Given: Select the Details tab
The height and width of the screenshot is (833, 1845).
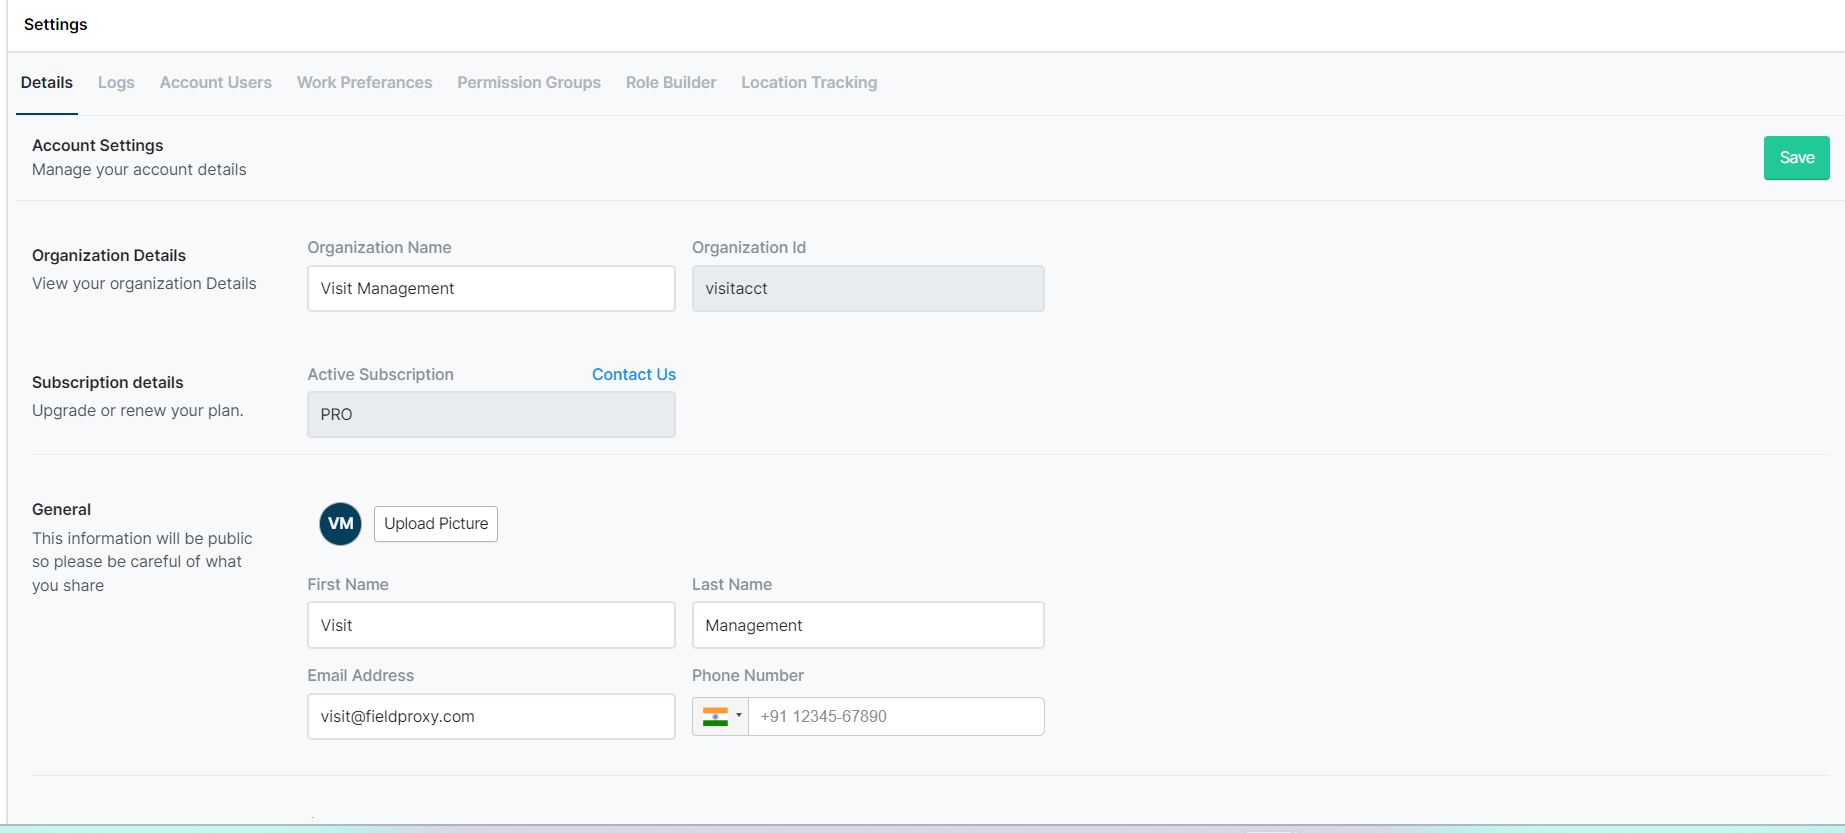Looking at the screenshot, I should (47, 83).
